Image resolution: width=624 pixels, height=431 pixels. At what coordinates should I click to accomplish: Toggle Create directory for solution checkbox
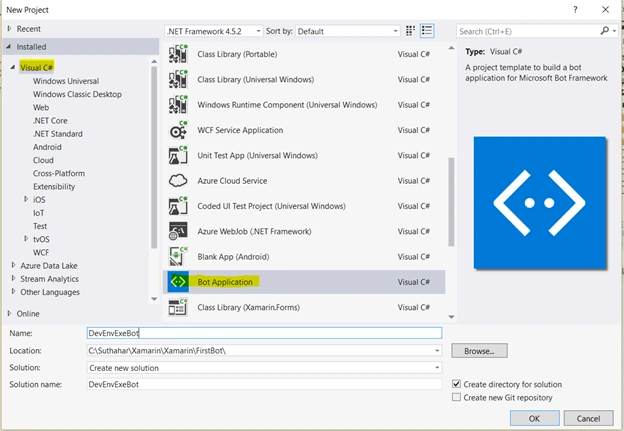click(x=456, y=384)
